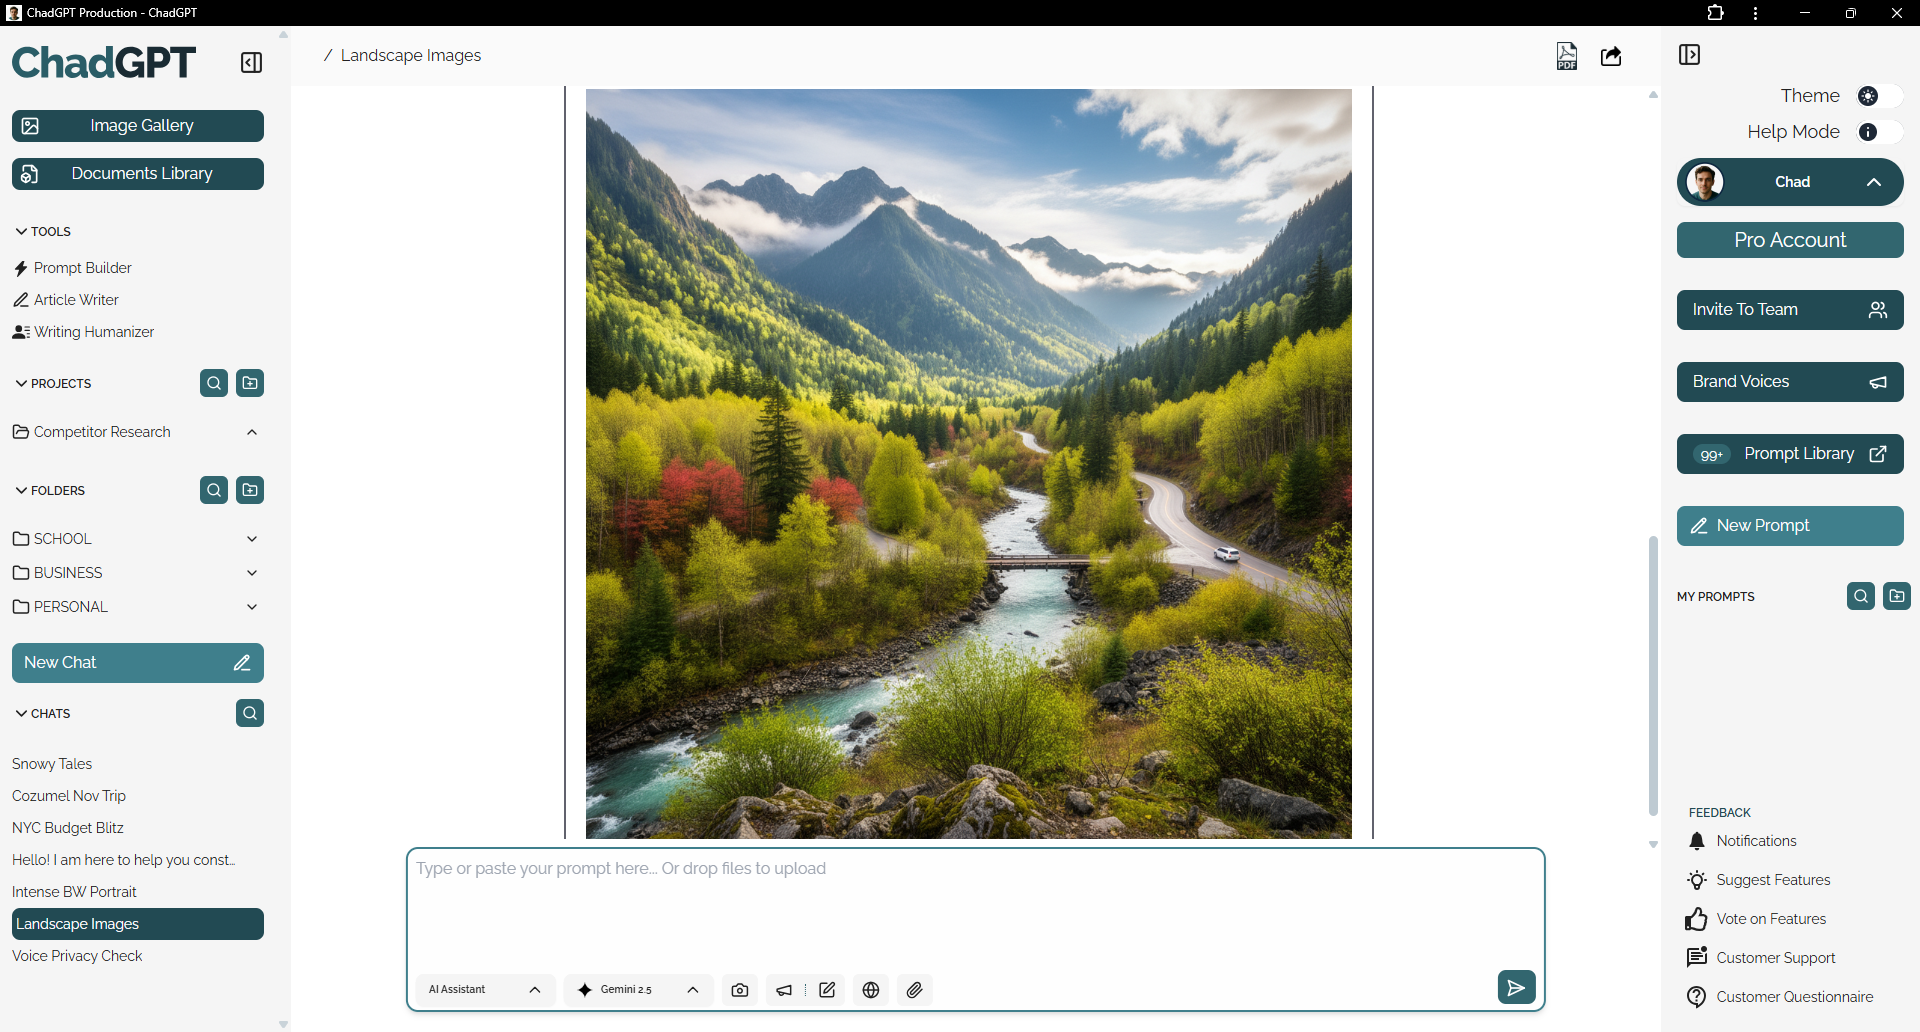Open the Snowy Tales chat
Image resolution: width=1920 pixels, height=1032 pixels.
51,763
